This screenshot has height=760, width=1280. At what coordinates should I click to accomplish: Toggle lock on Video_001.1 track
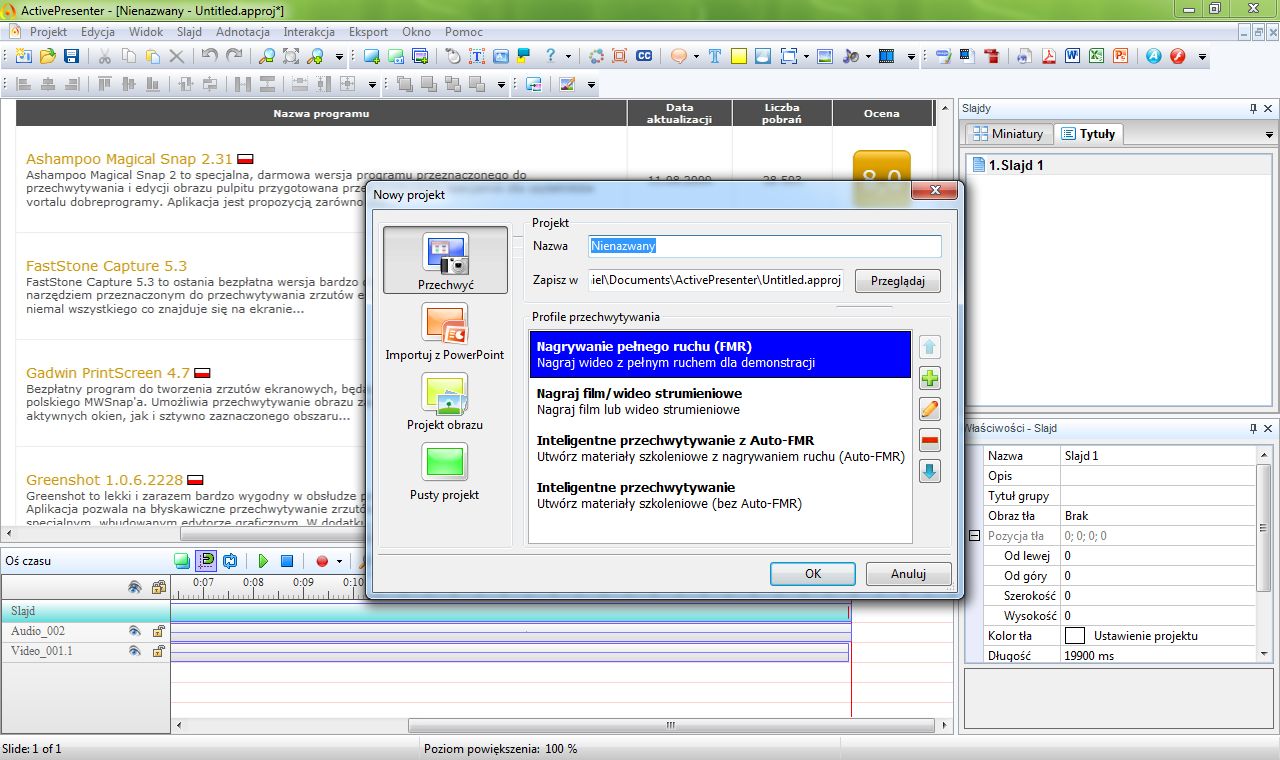[158, 651]
